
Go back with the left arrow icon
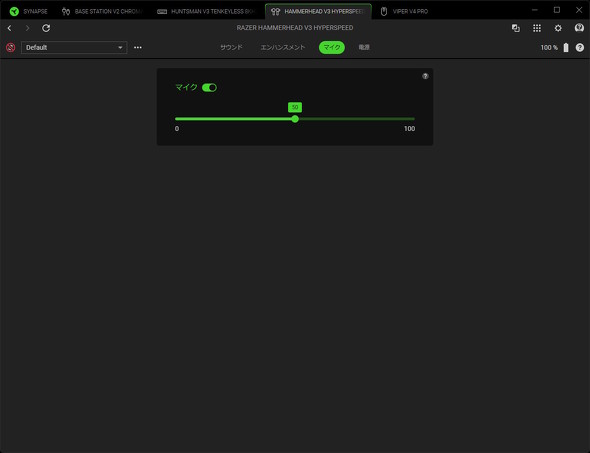tap(9, 28)
